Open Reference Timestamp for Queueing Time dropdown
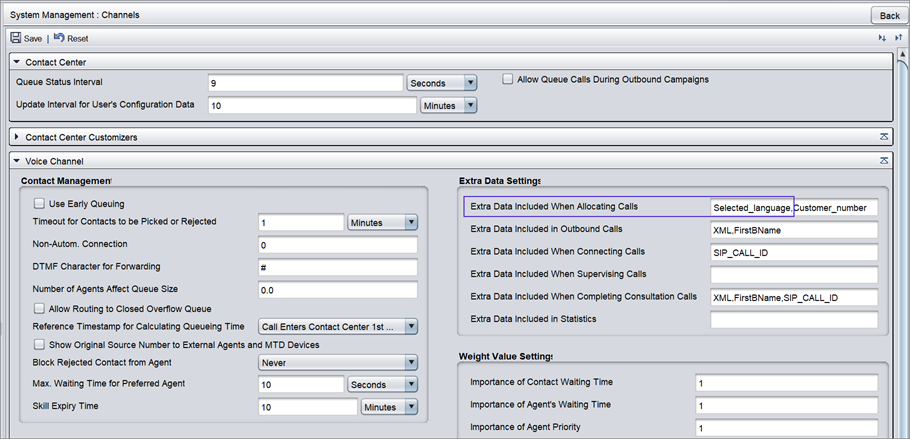910x439 pixels. click(410, 326)
